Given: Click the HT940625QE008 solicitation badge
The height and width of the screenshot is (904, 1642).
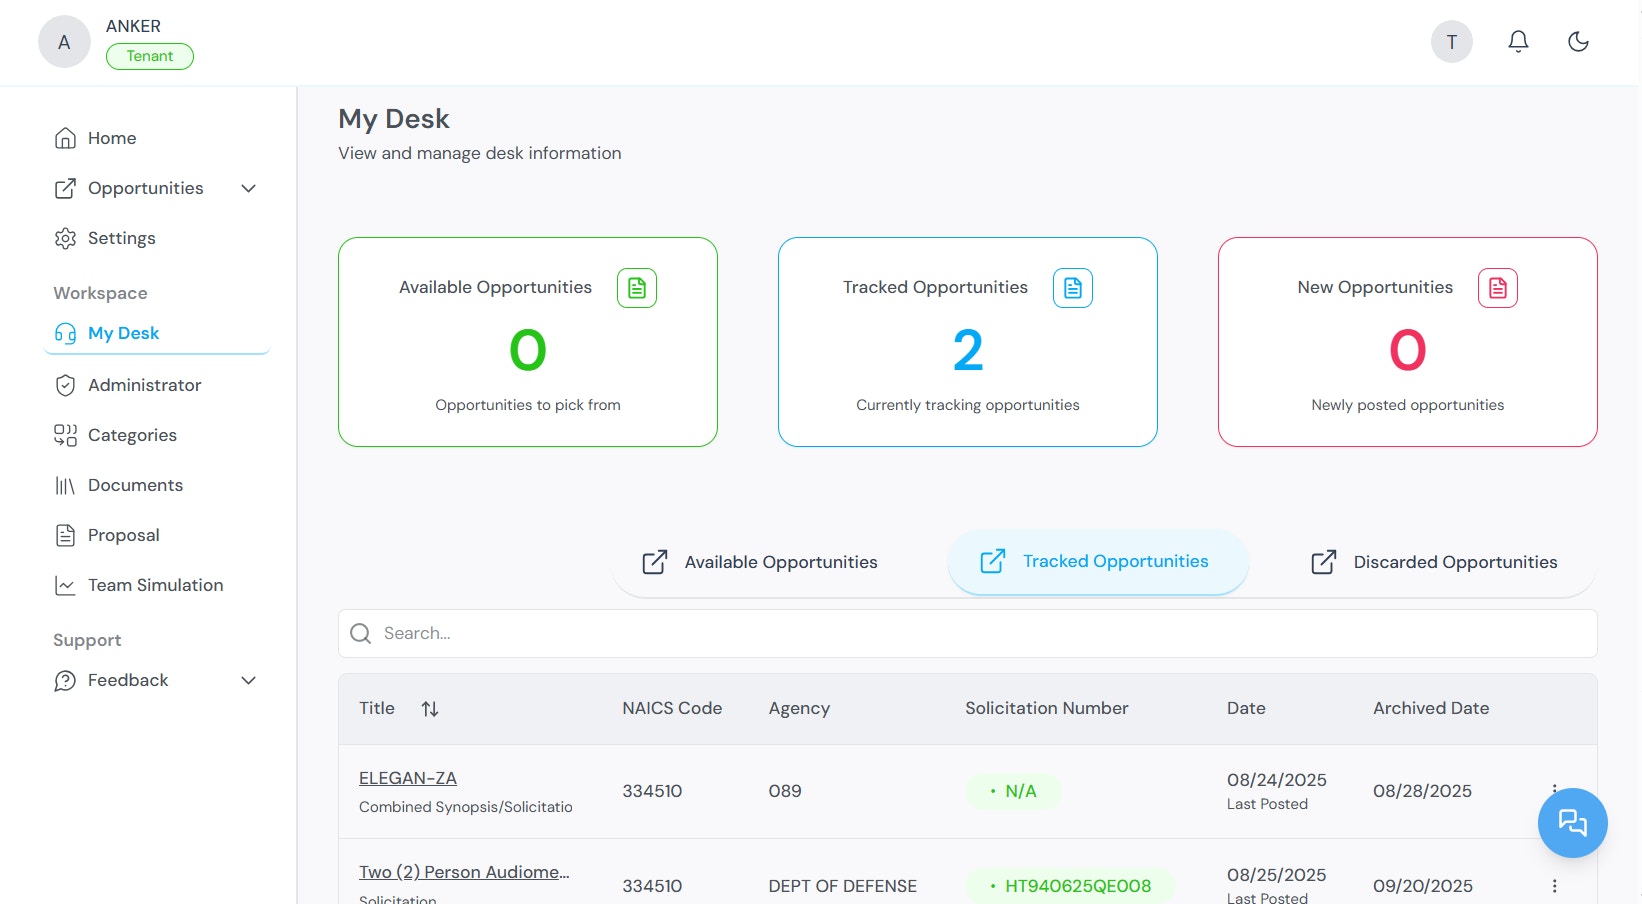Looking at the screenshot, I should point(1070,886).
